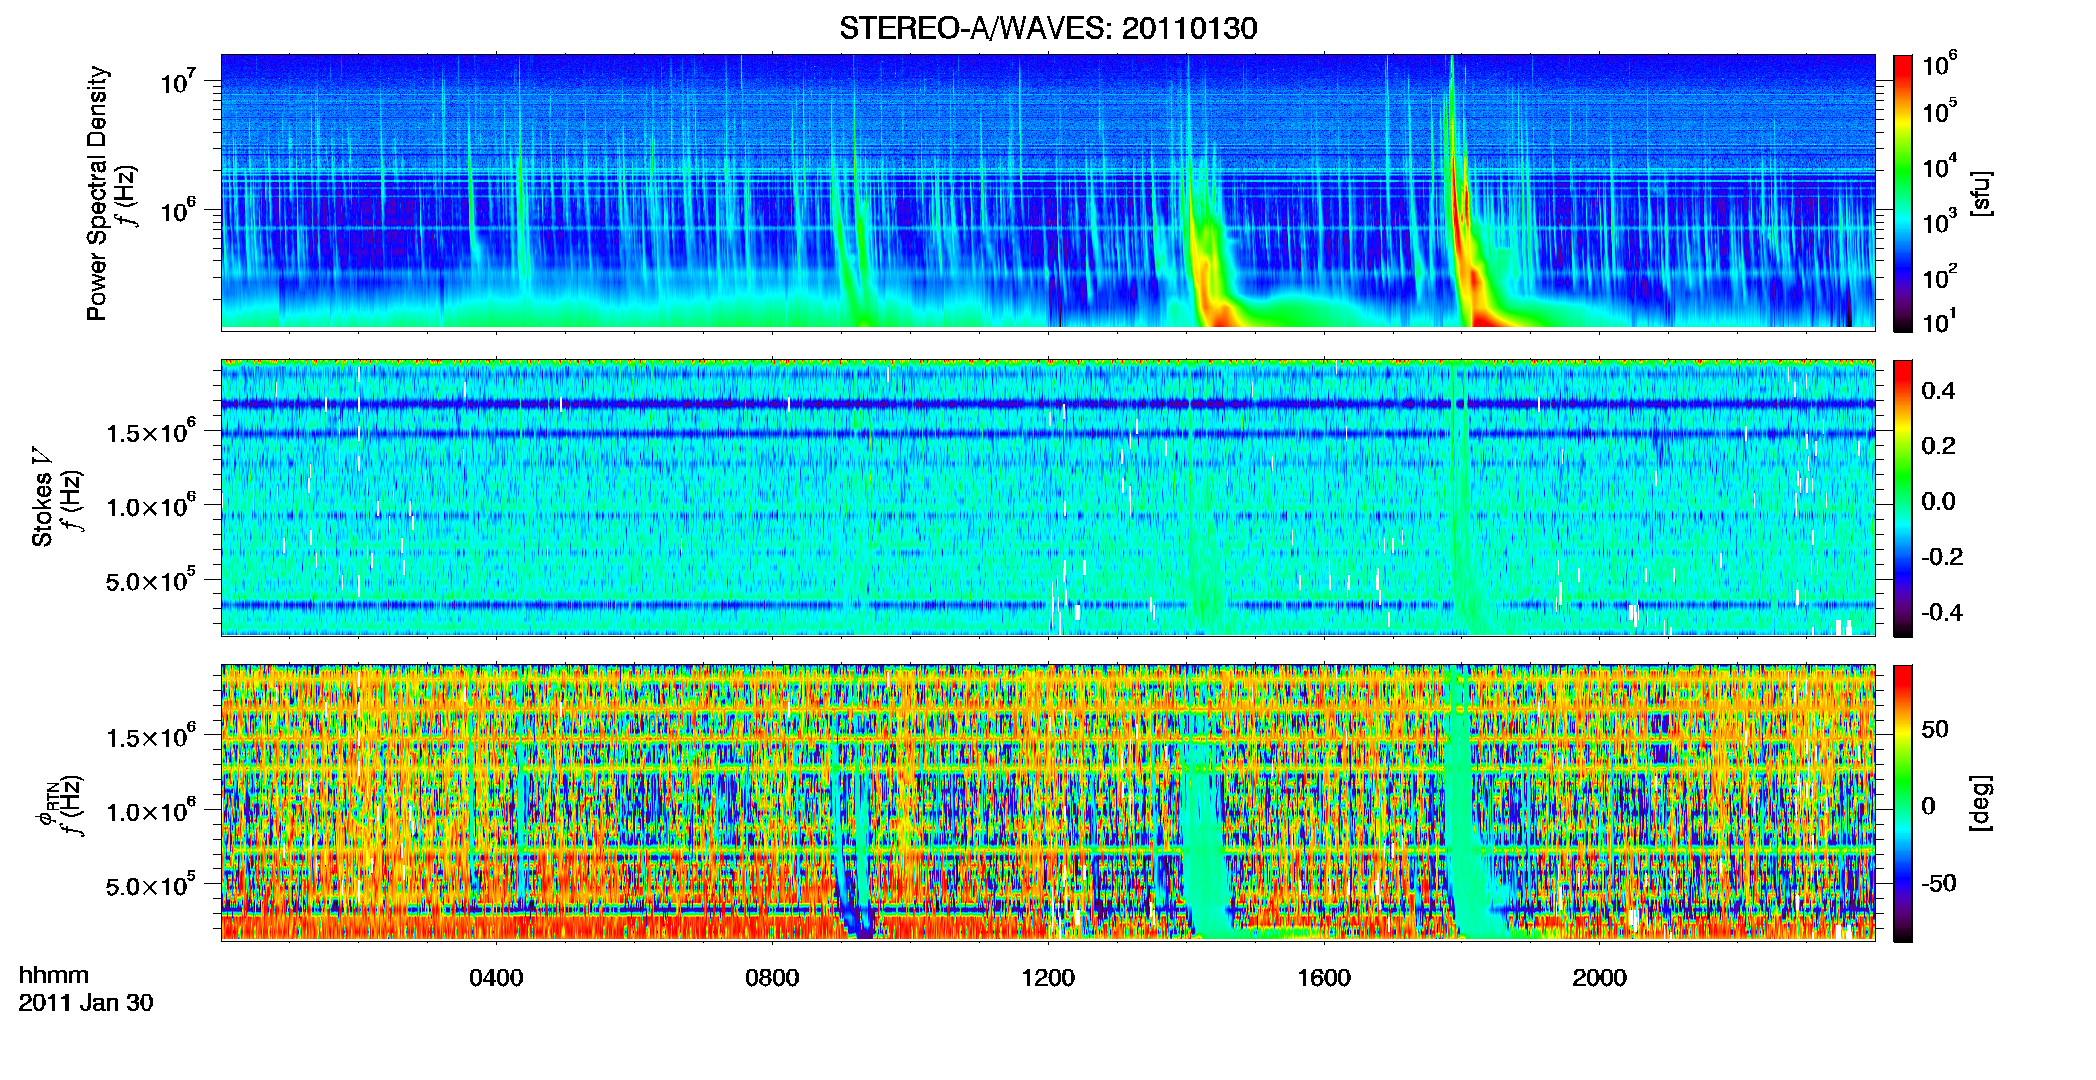
Task: Click the 1.0×10^6 tick of the Stokes V panel
Action: tap(152, 506)
